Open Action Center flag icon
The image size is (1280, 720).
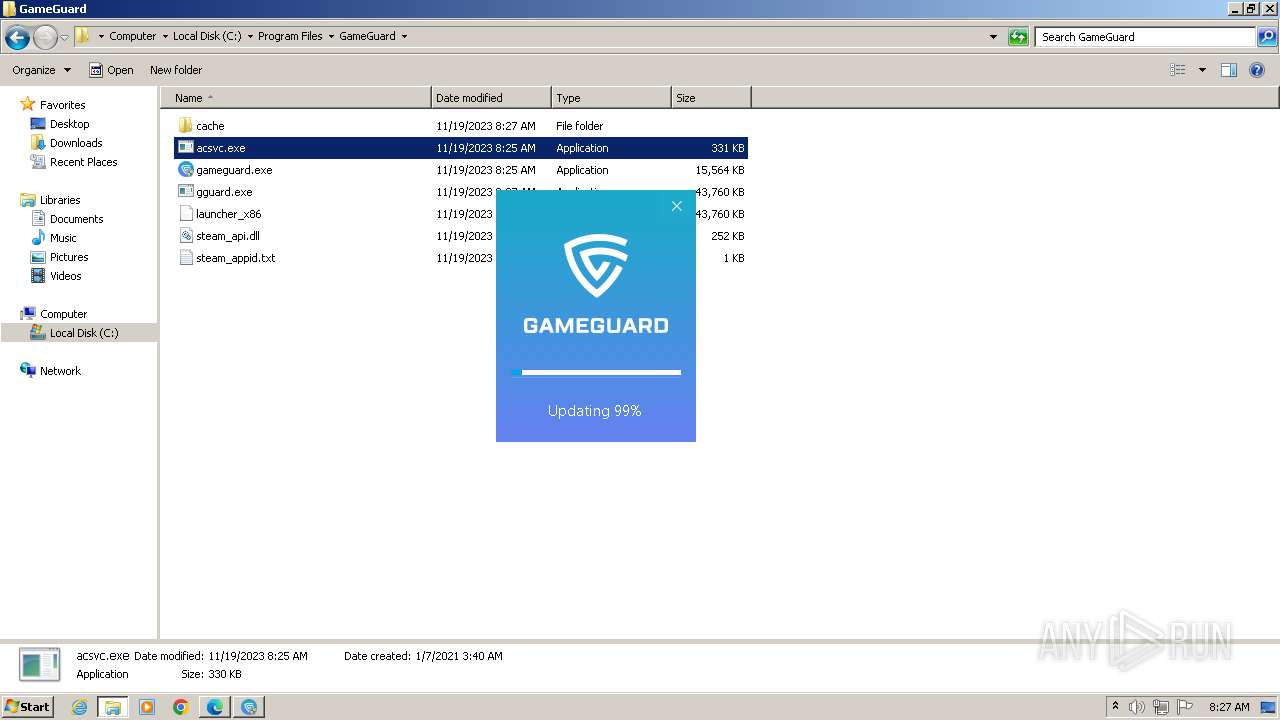point(1185,707)
